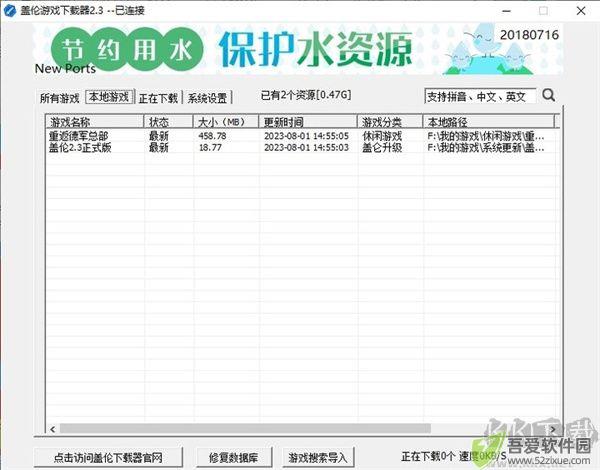Click the resource count 已有2个资源[0.47G]

point(306,95)
